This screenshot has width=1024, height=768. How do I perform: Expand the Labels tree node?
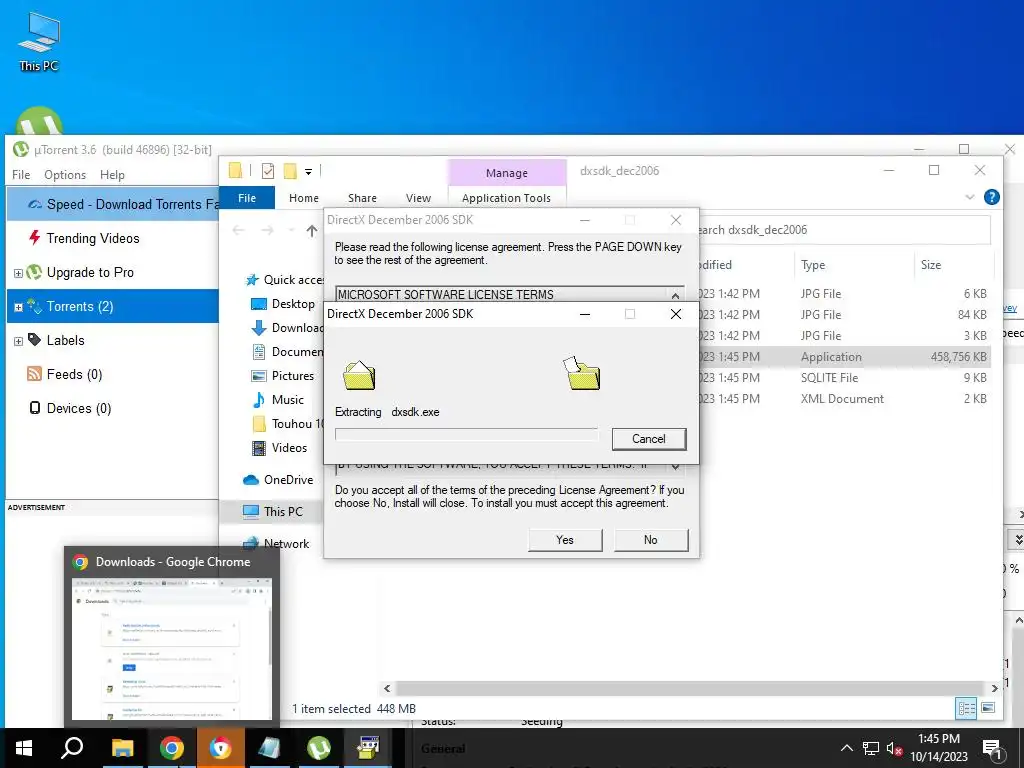[18, 341]
